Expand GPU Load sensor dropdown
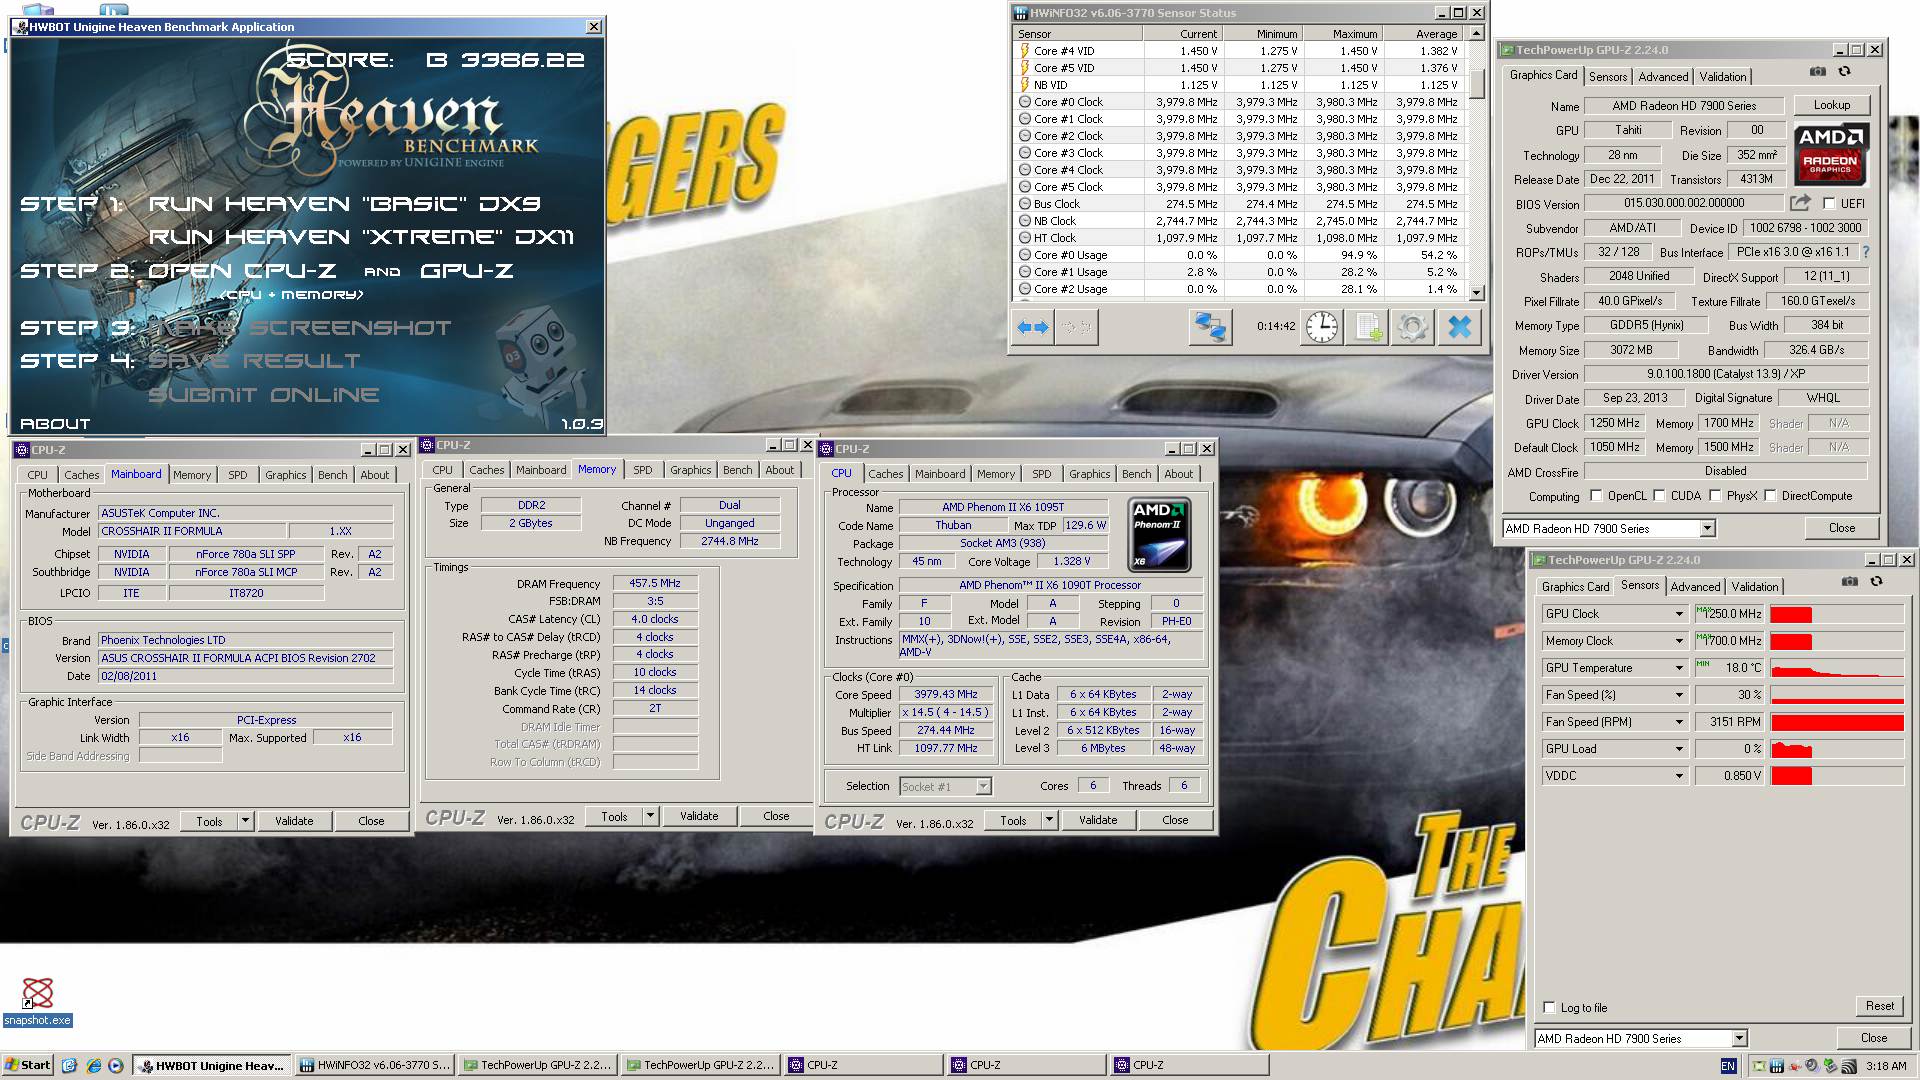The width and height of the screenshot is (1920, 1080). pos(1679,749)
